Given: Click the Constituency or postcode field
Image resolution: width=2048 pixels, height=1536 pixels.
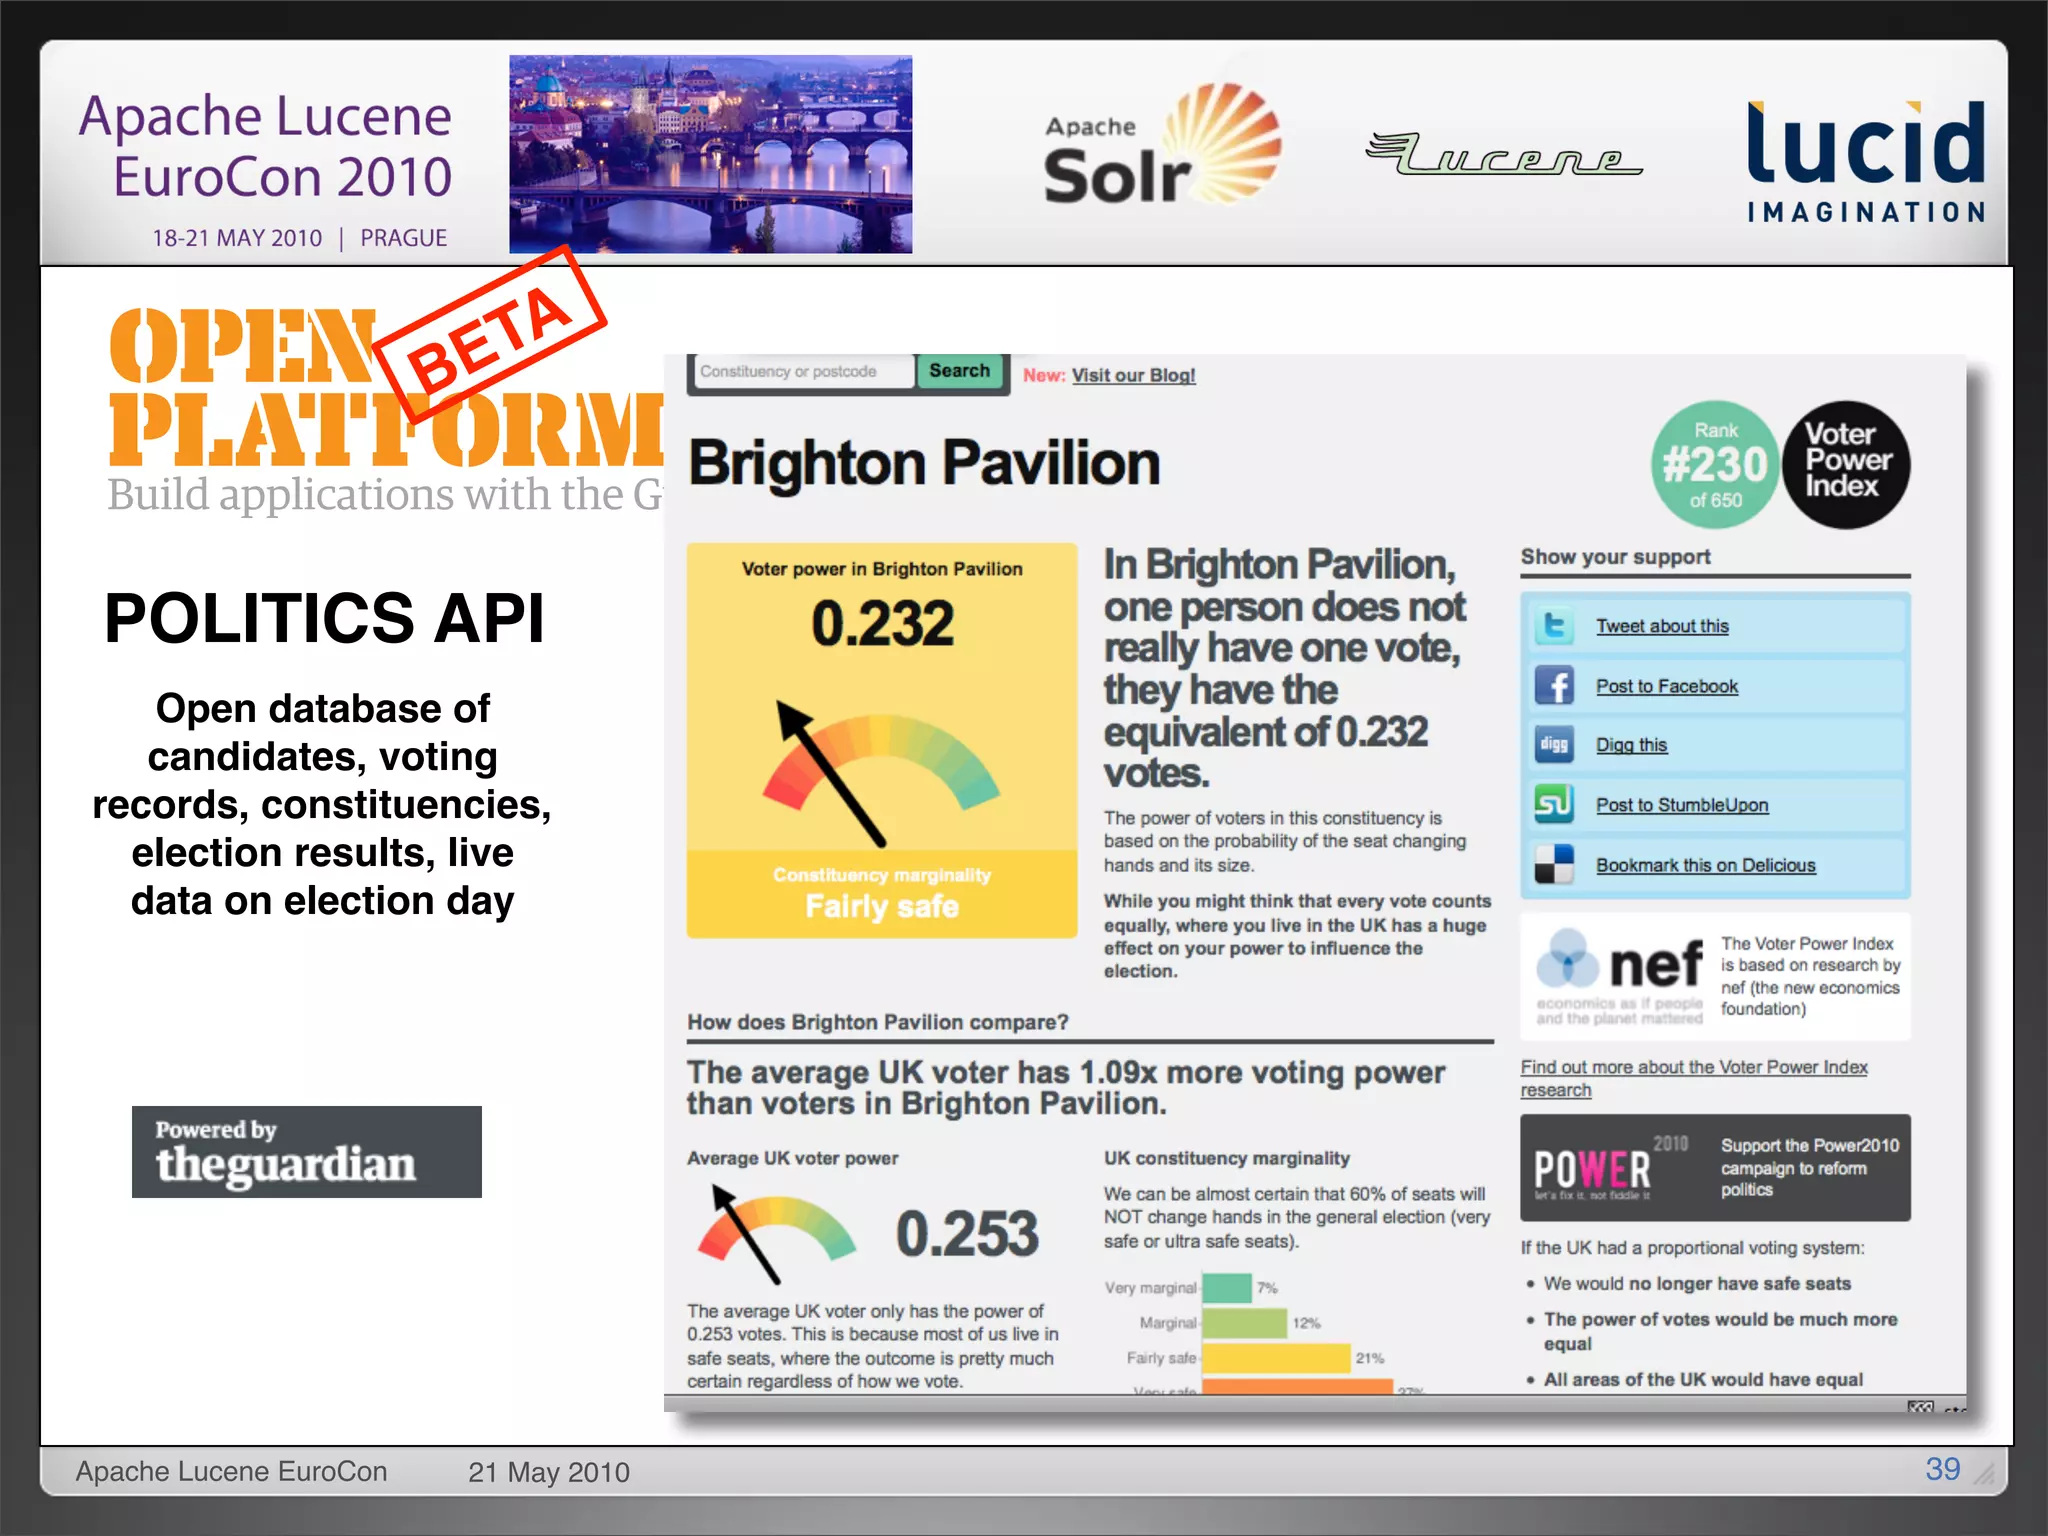Looking at the screenshot, I should [803, 371].
